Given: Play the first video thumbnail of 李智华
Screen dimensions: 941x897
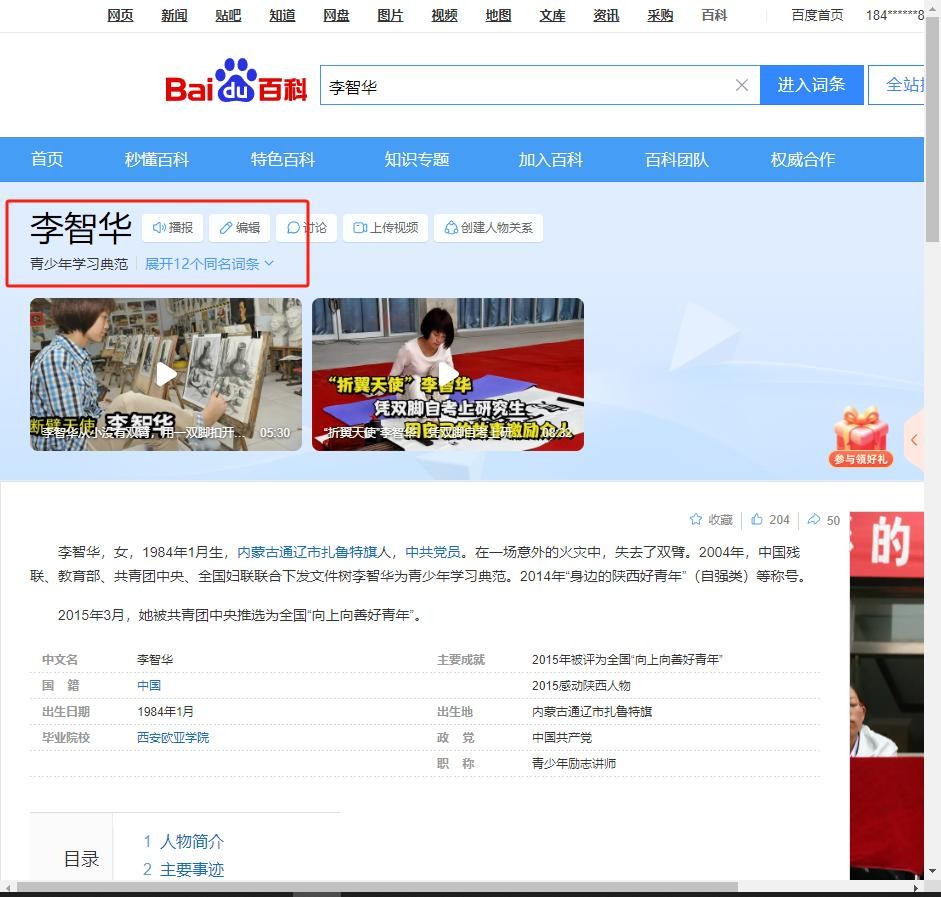Looking at the screenshot, I should pos(166,374).
